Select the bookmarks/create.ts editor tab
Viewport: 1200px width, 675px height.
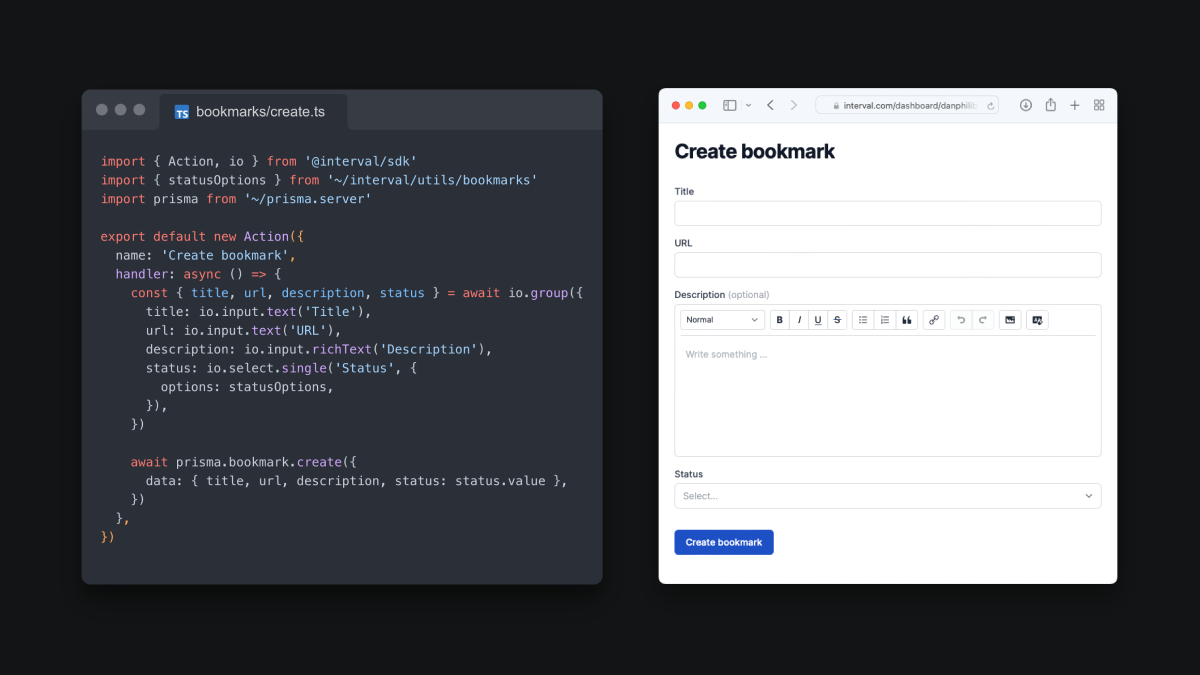point(253,112)
